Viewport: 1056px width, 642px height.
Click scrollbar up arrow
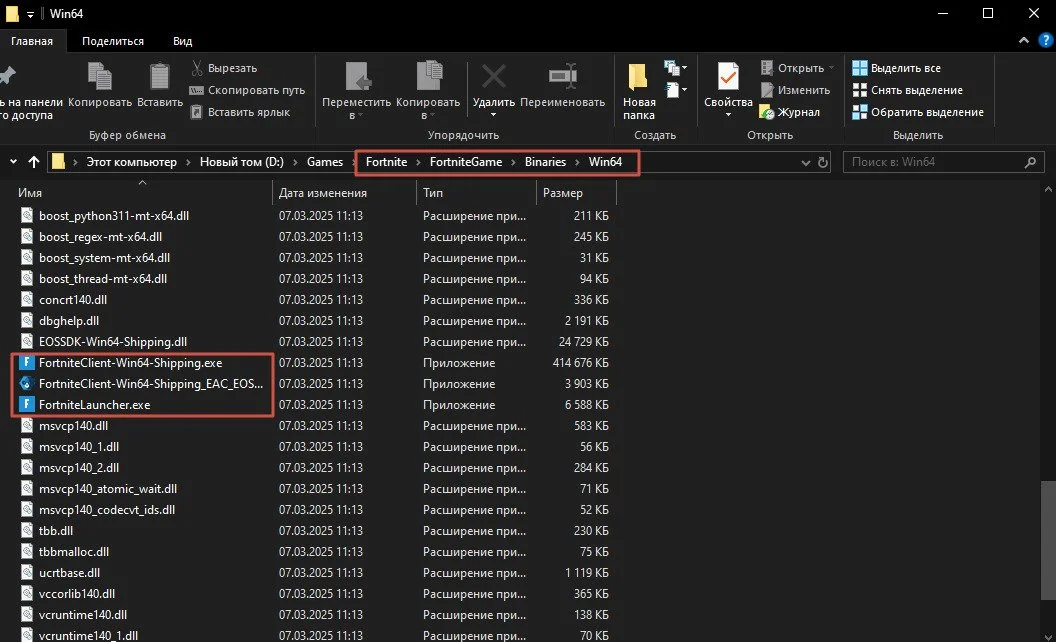pyautogui.click(x=1048, y=189)
